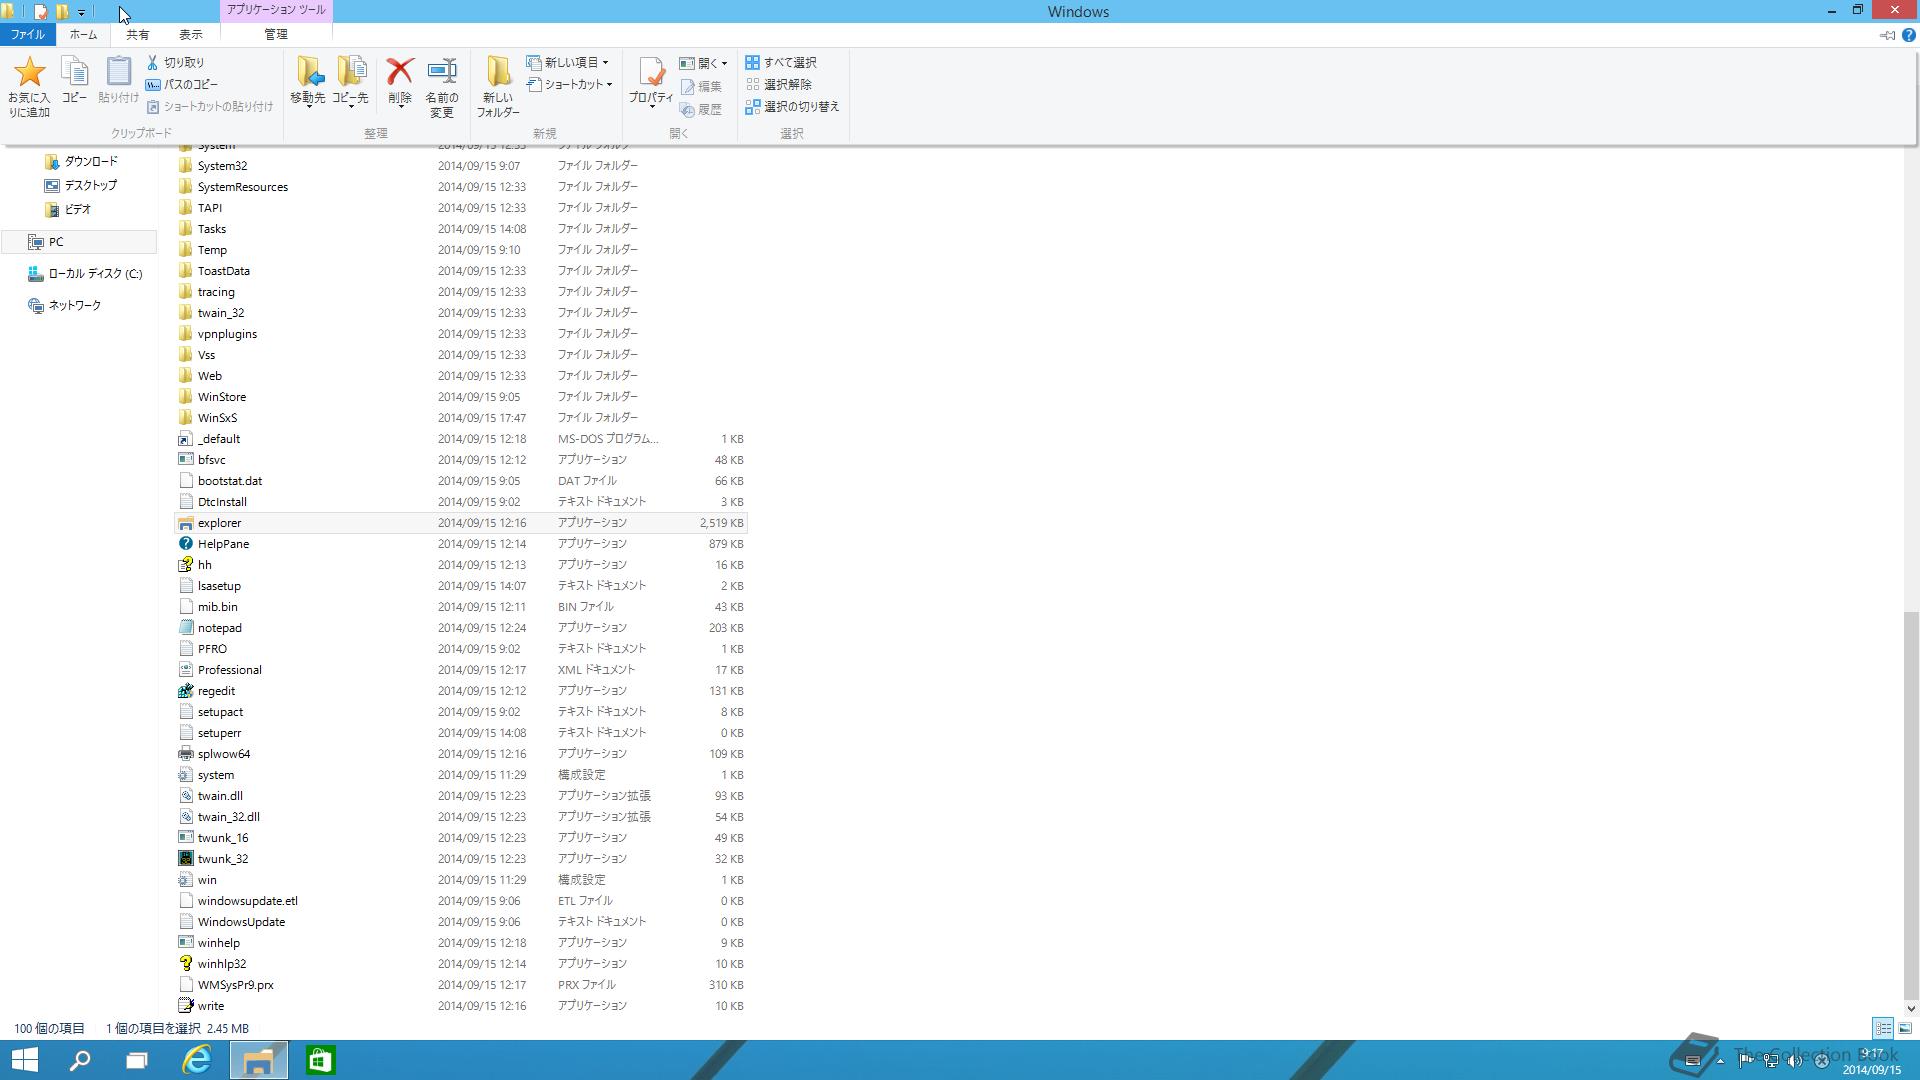Viewport: 1920px width, 1080px height.
Task: Switch to the Share (共有) tab
Action: pyautogui.click(x=138, y=34)
